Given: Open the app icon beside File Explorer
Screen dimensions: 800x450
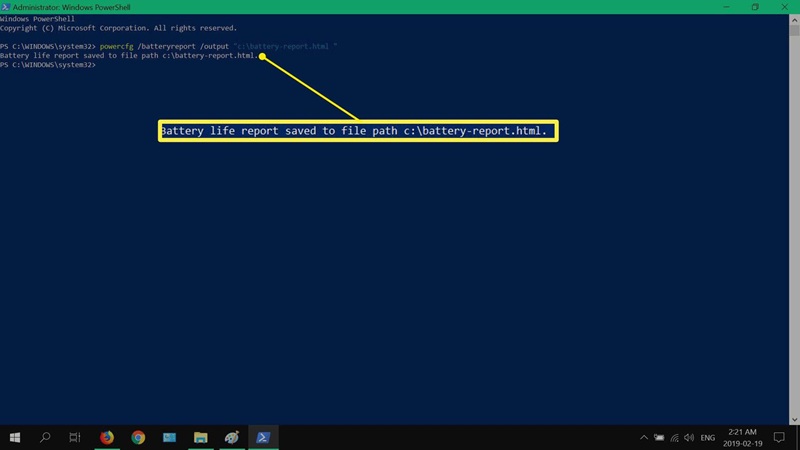Looking at the screenshot, I should pos(232,437).
